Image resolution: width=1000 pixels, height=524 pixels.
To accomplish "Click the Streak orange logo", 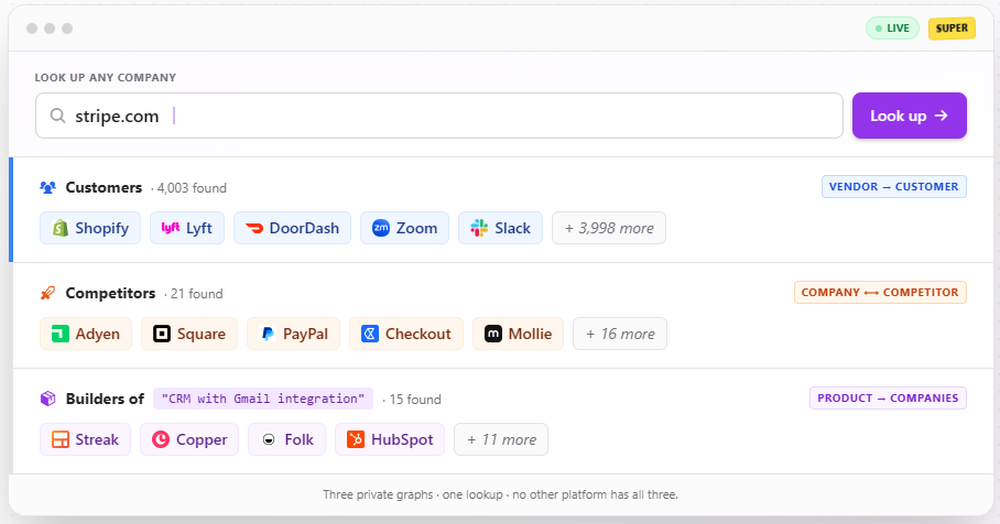I will point(60,440).
